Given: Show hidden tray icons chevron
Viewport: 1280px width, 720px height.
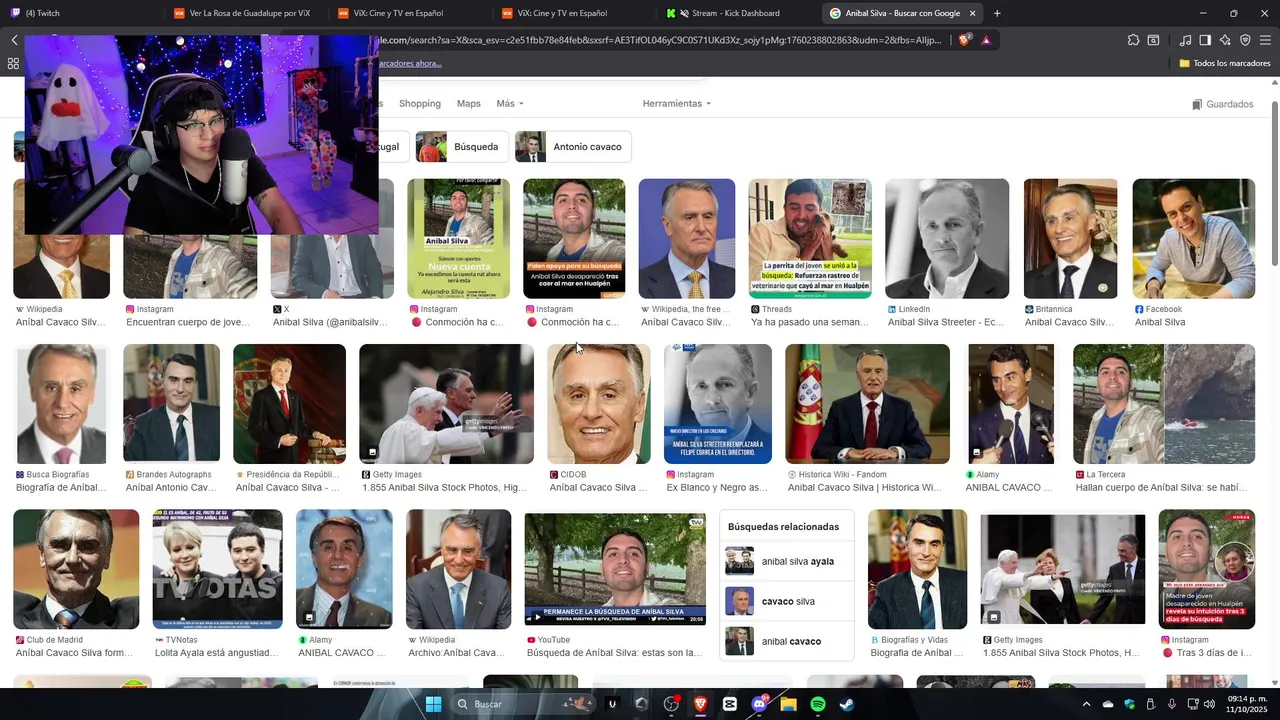Looking at the screenshot, I should click(1087, 704).
